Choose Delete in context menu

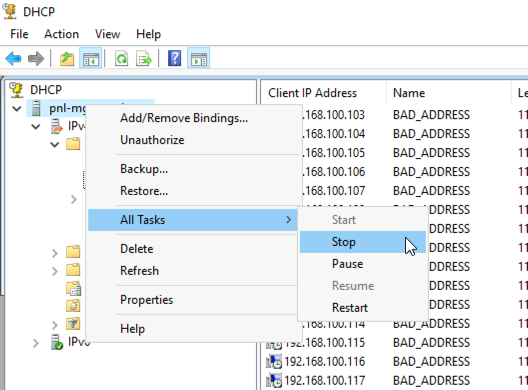[x=194, y=249]
